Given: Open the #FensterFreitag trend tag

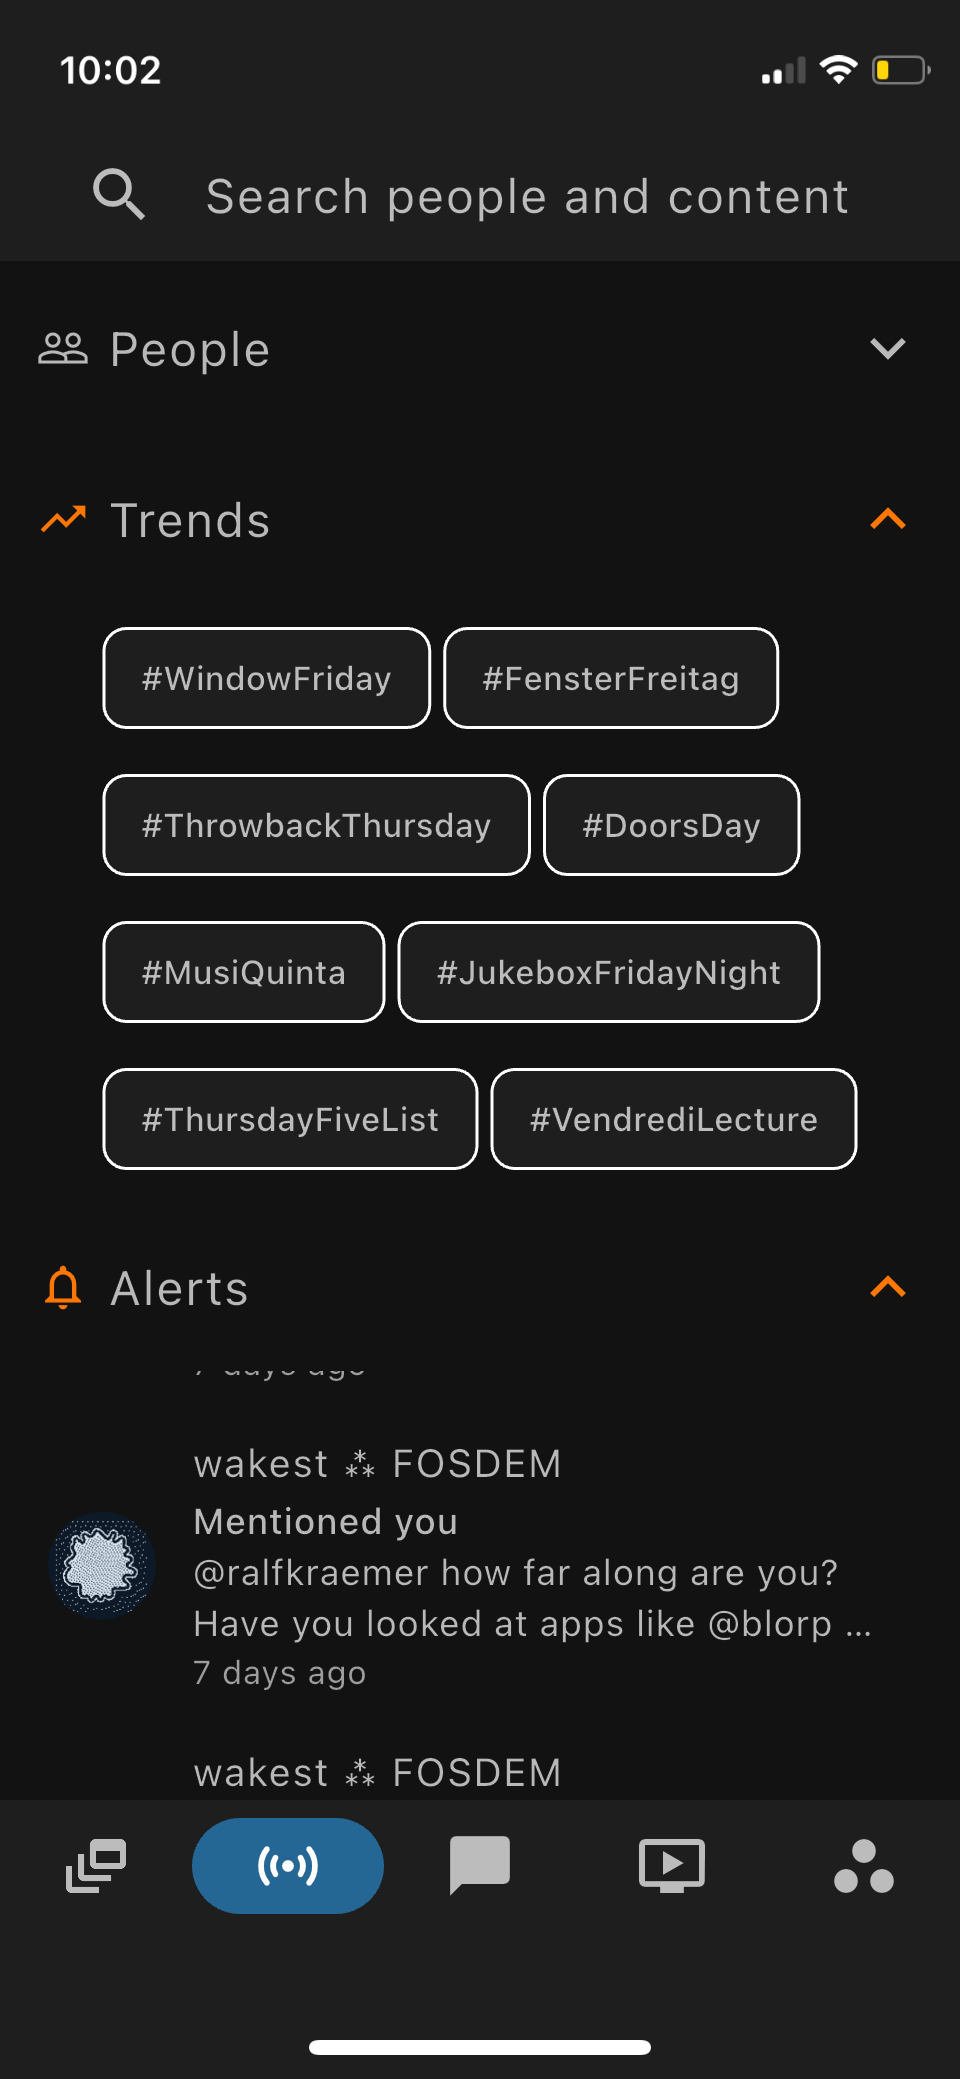Looking at the screenshot, I should click(x=611, y=678).
